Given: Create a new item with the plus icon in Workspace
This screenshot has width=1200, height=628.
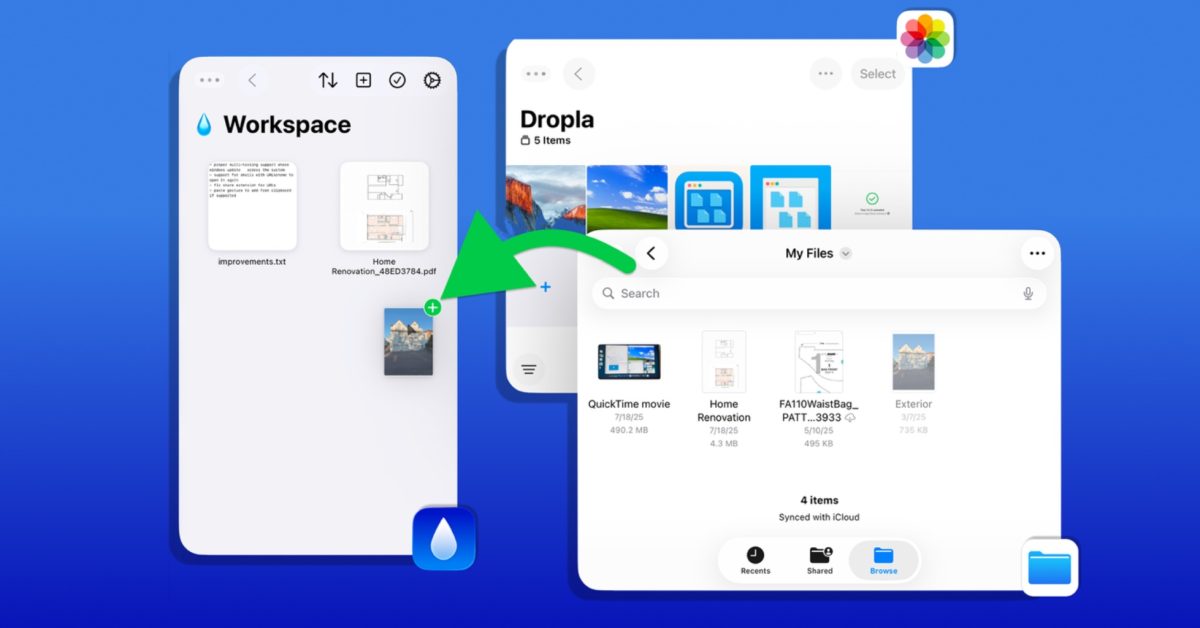Looking at the screenshot, I should point(362,80).
